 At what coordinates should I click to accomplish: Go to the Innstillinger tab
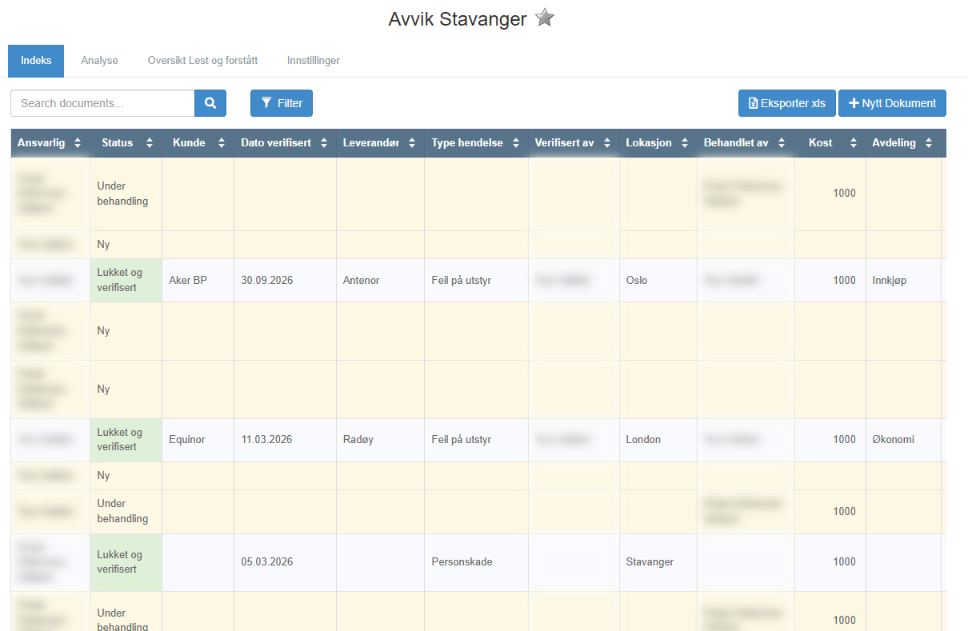coord(313,61)
